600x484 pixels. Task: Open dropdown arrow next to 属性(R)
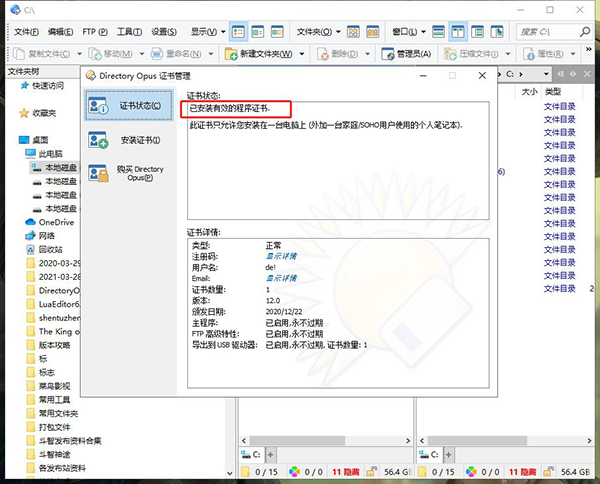pos(573,54)
